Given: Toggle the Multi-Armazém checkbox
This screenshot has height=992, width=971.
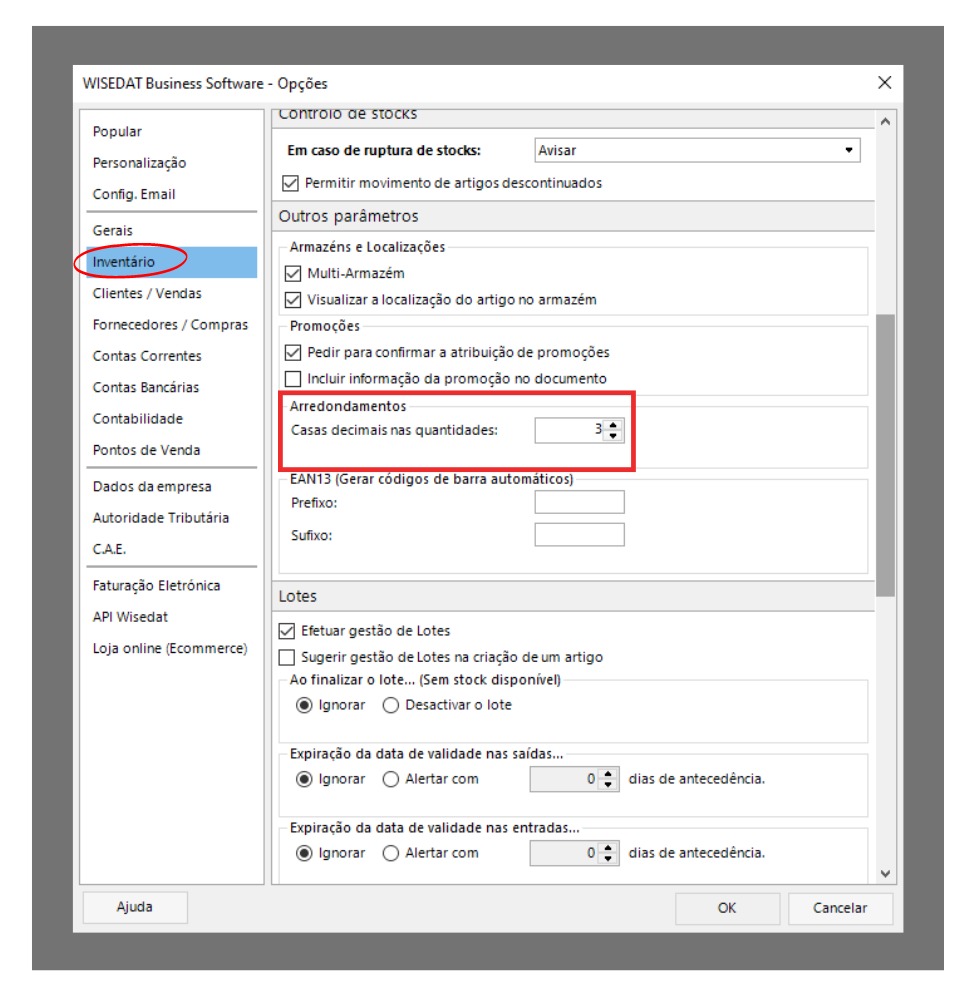Looking at the screenshot, I should (x=293, y=273).
